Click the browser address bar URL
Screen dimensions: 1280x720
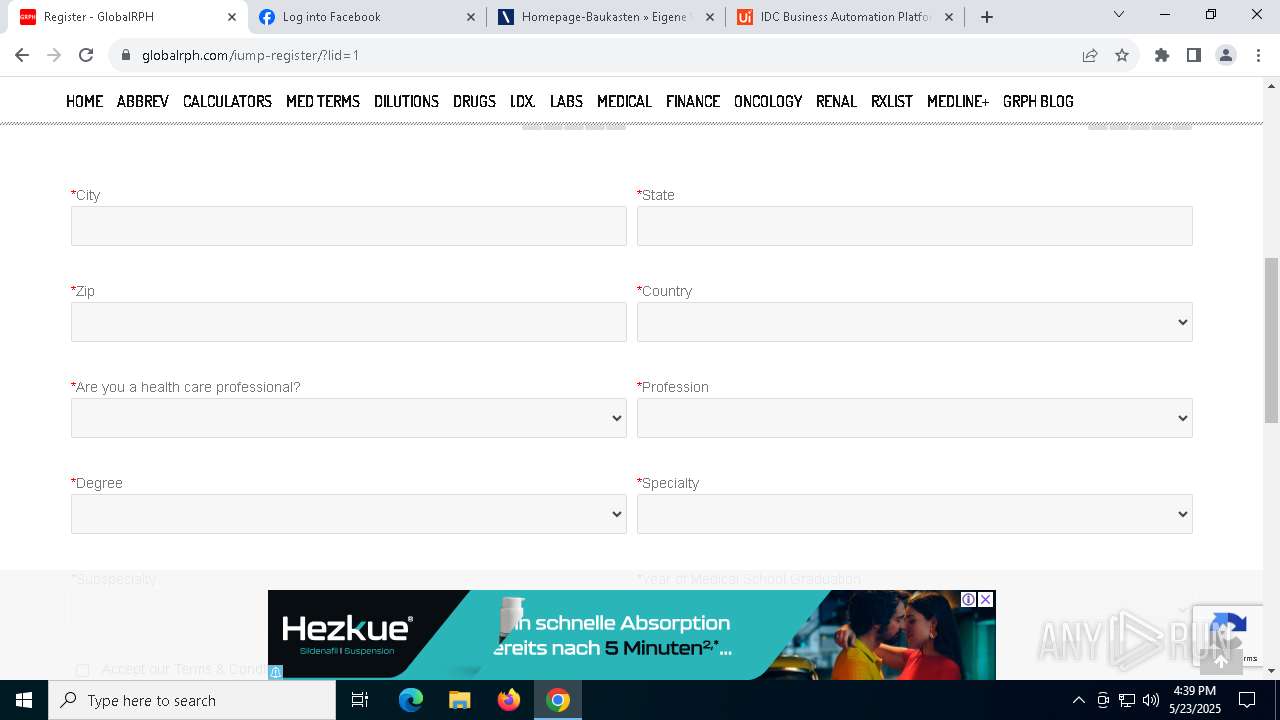point(250,55)
